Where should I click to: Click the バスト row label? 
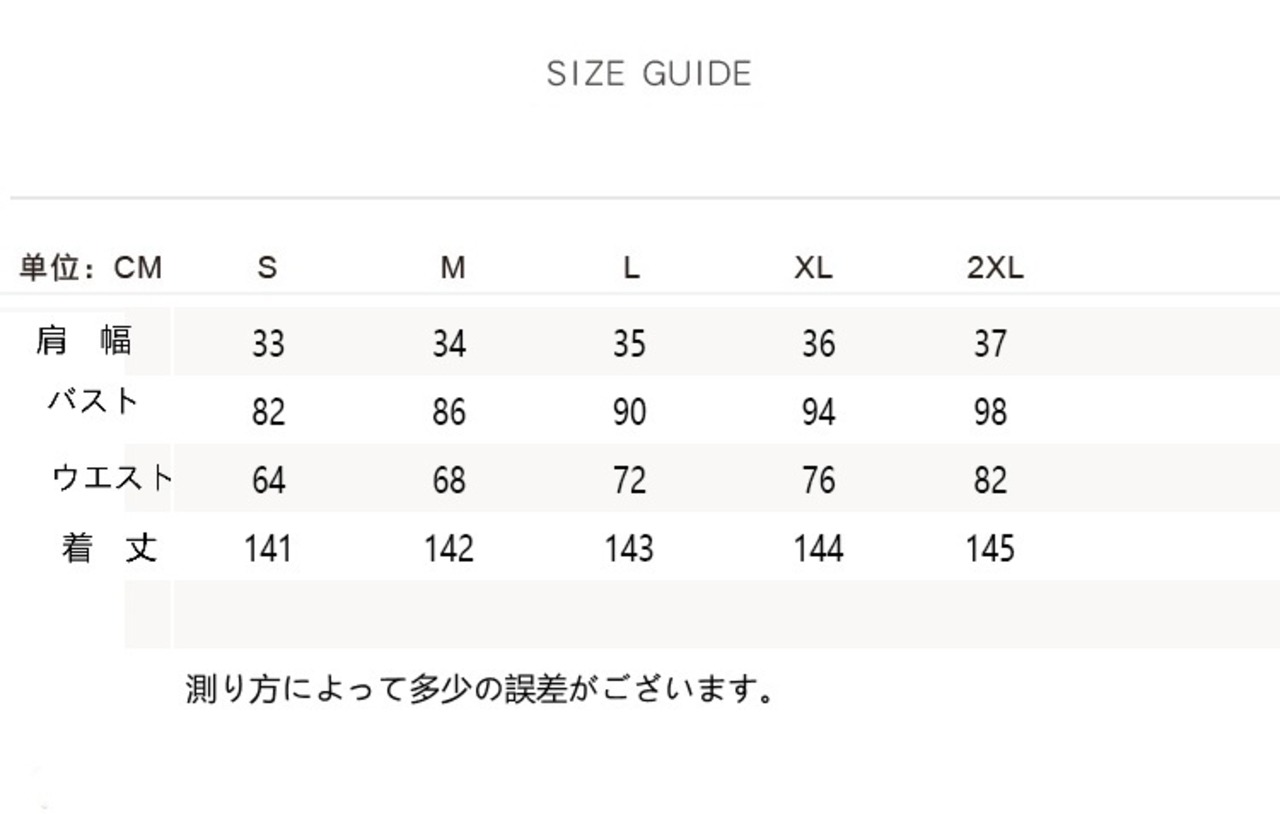[x=92, y=401]
